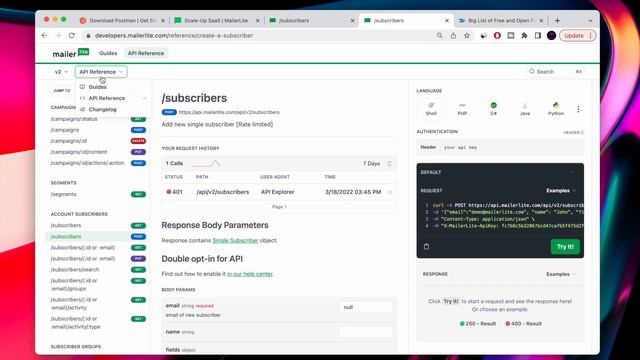Open /subscribers/:id or :email/groups entry

point(98,284)
